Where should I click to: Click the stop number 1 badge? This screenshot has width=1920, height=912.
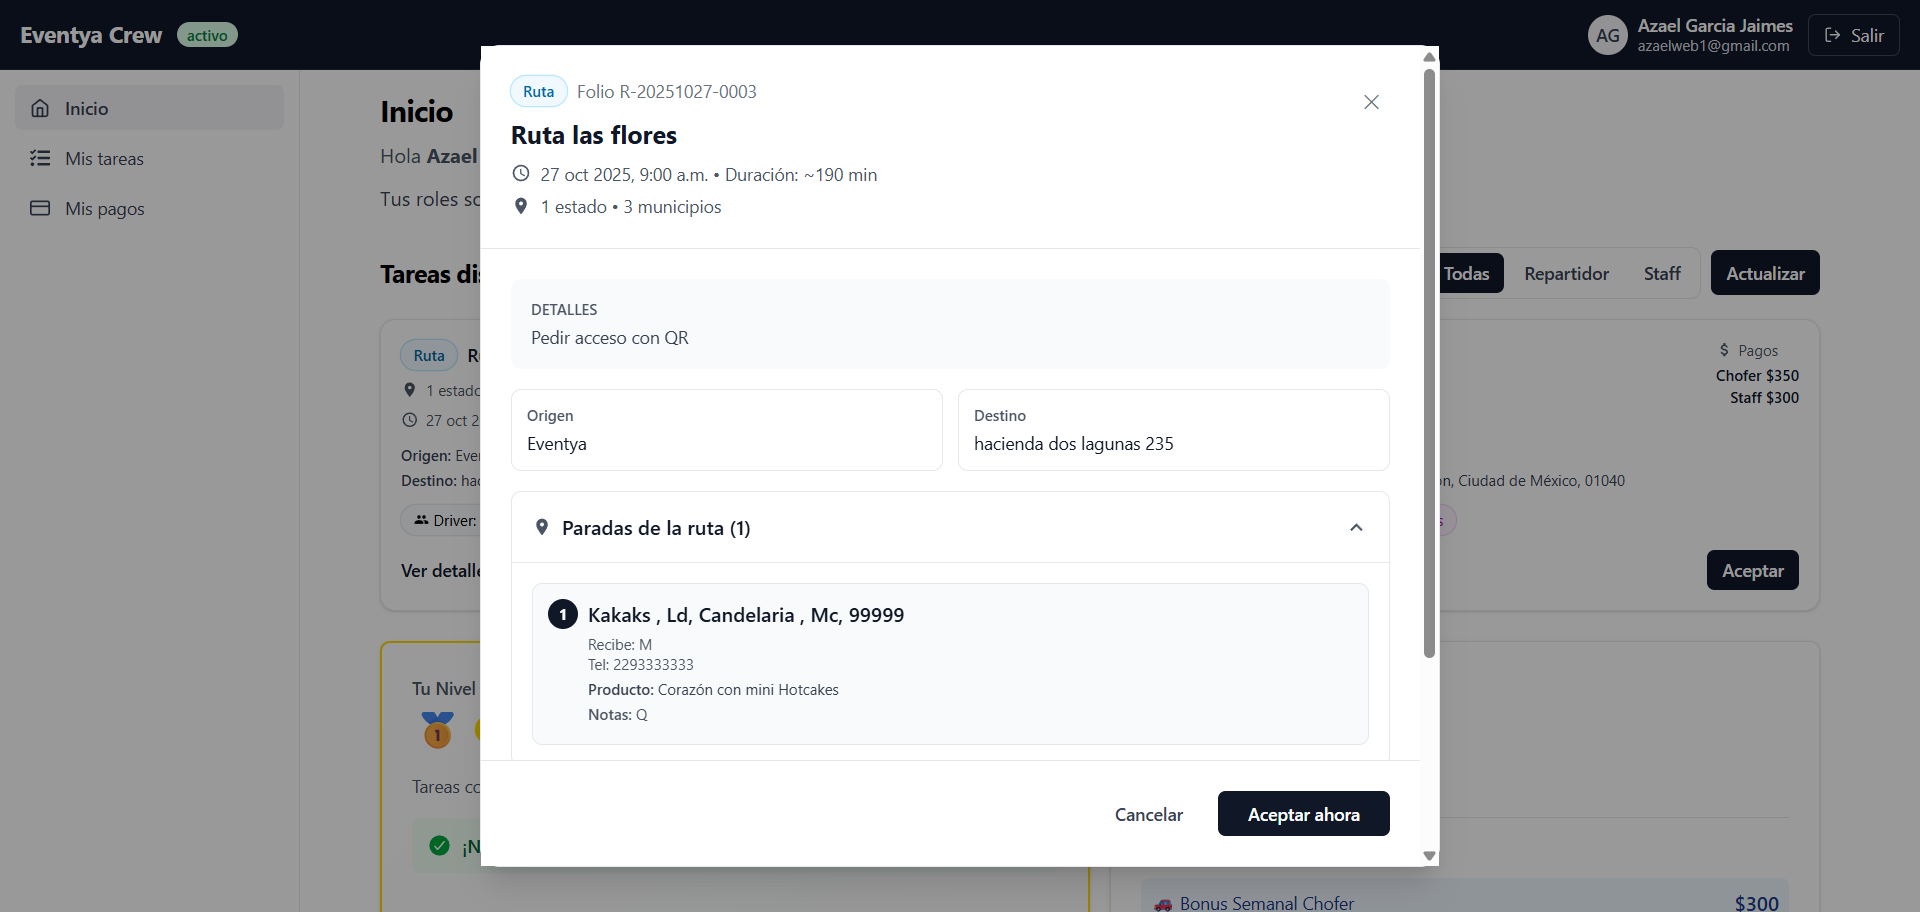562,614
